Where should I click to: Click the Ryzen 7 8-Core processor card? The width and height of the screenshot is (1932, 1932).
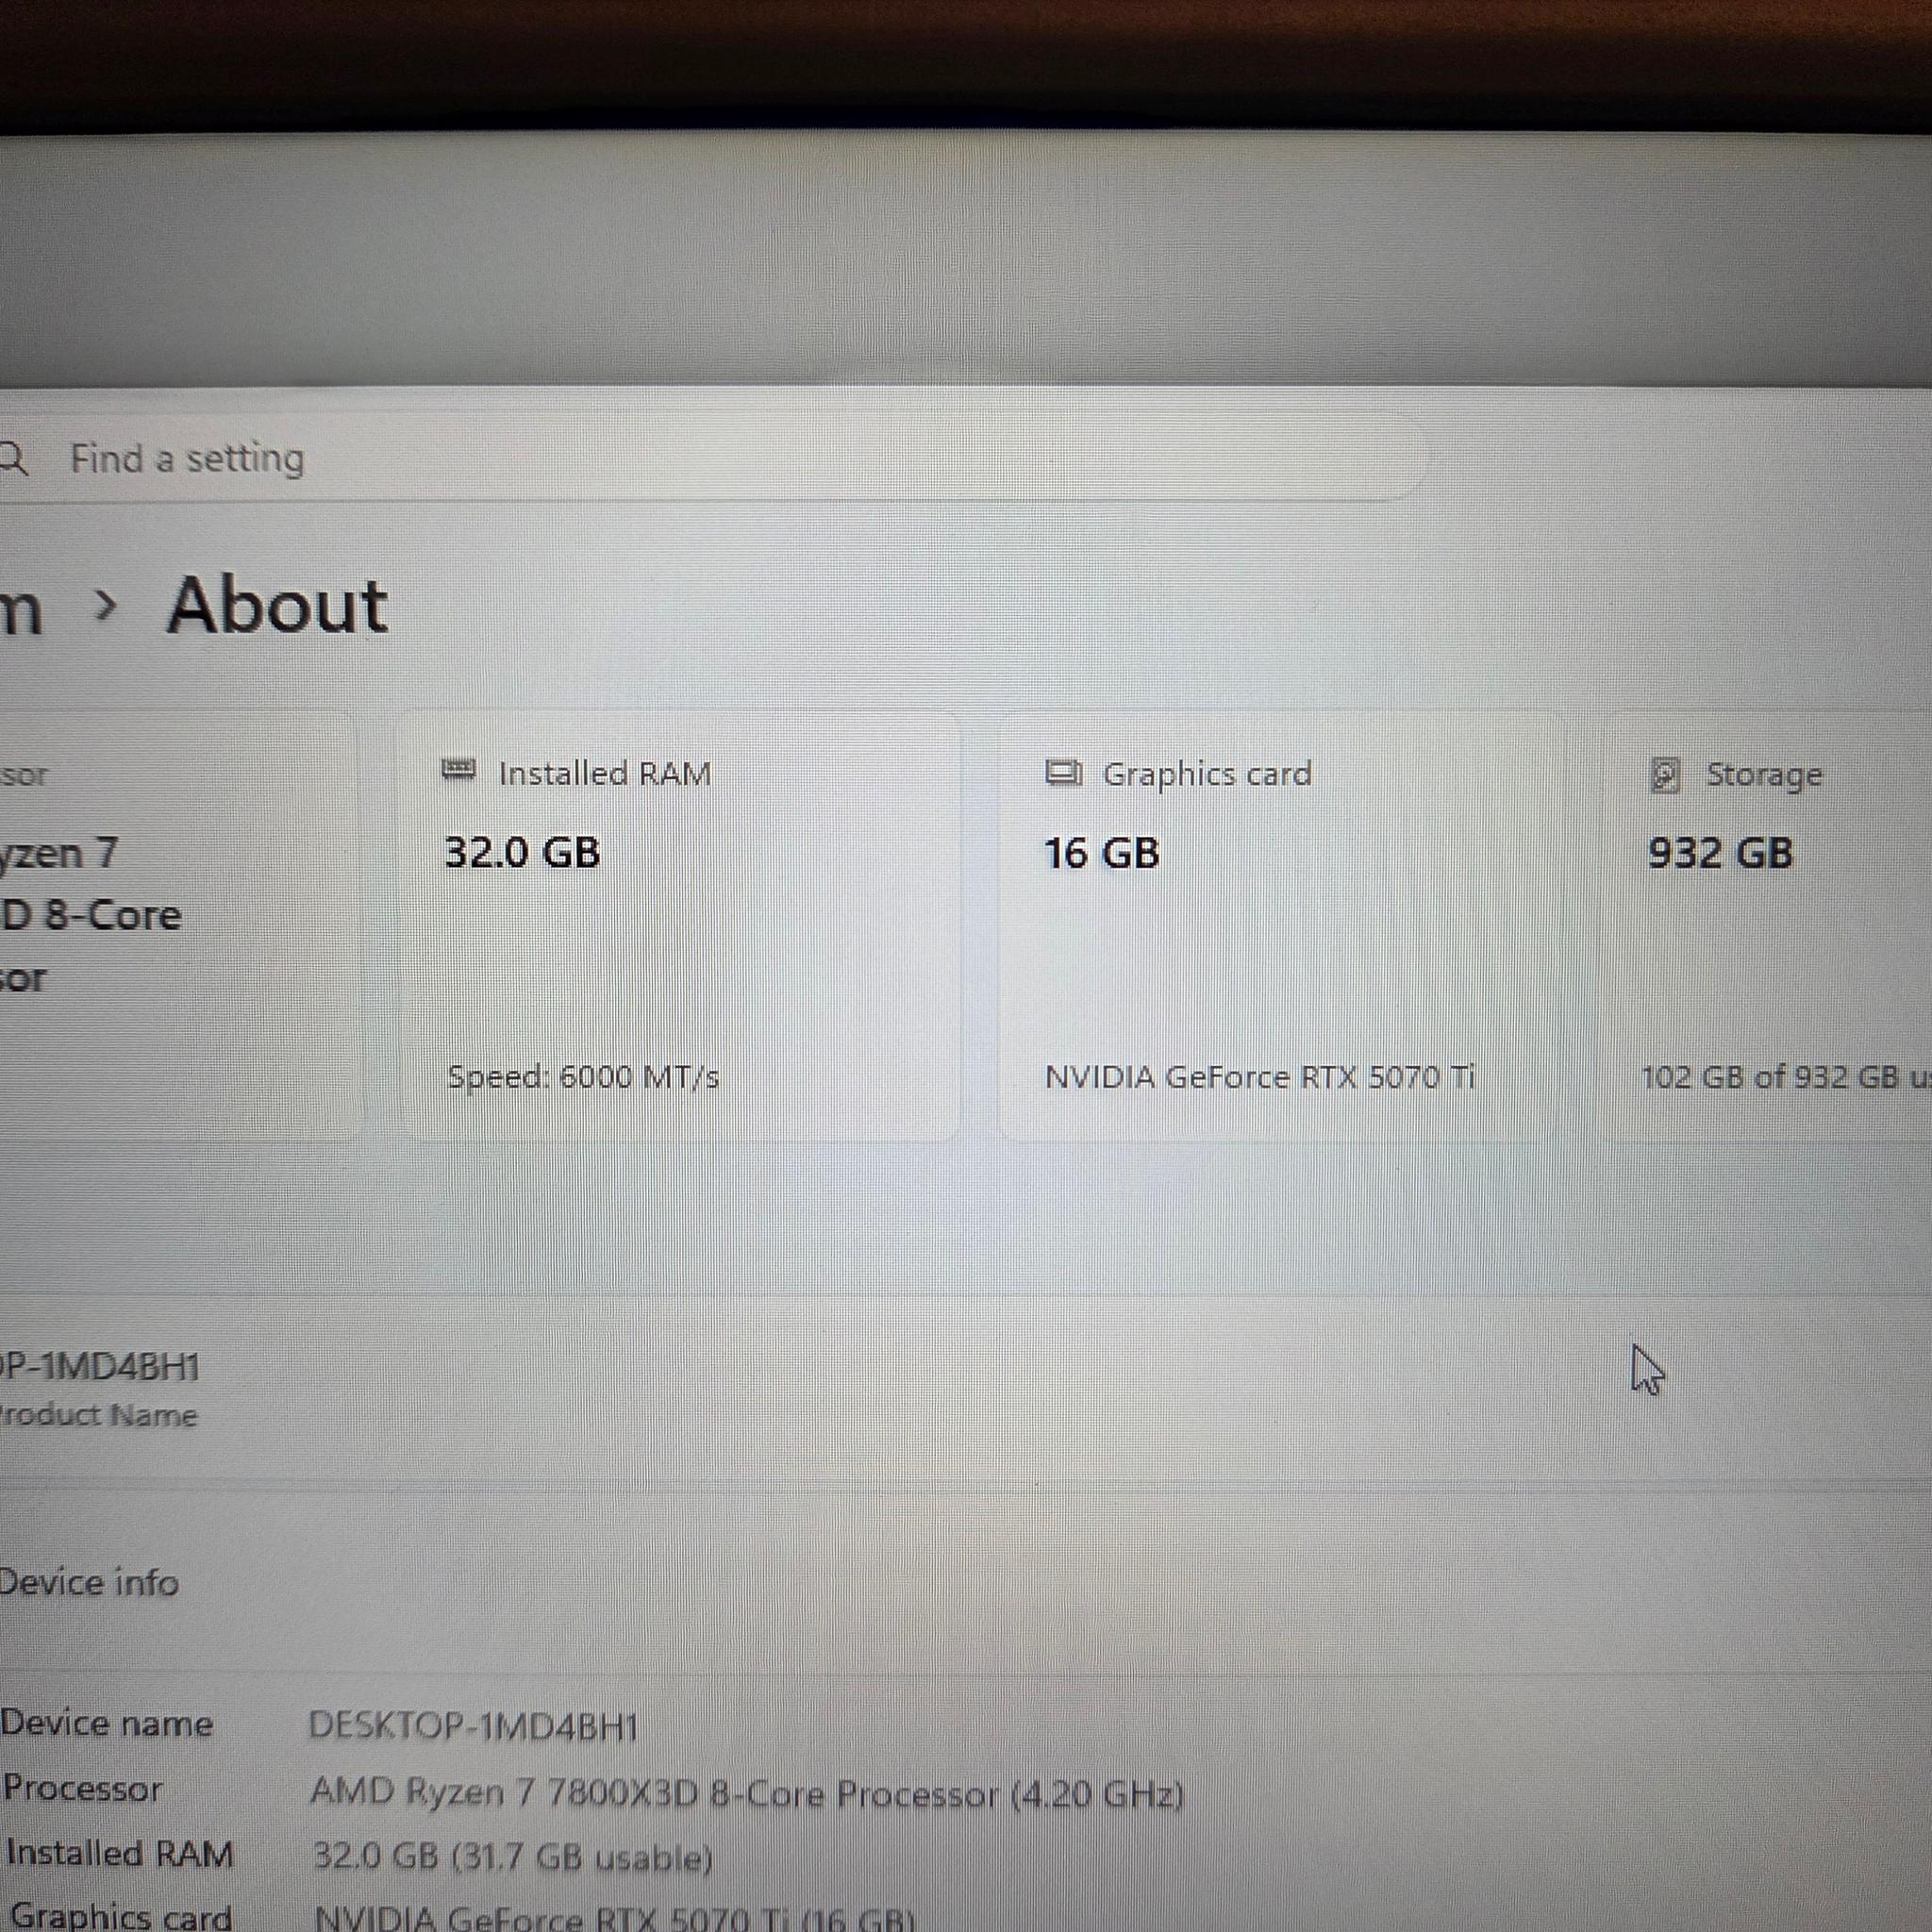[x=178, y=926]
